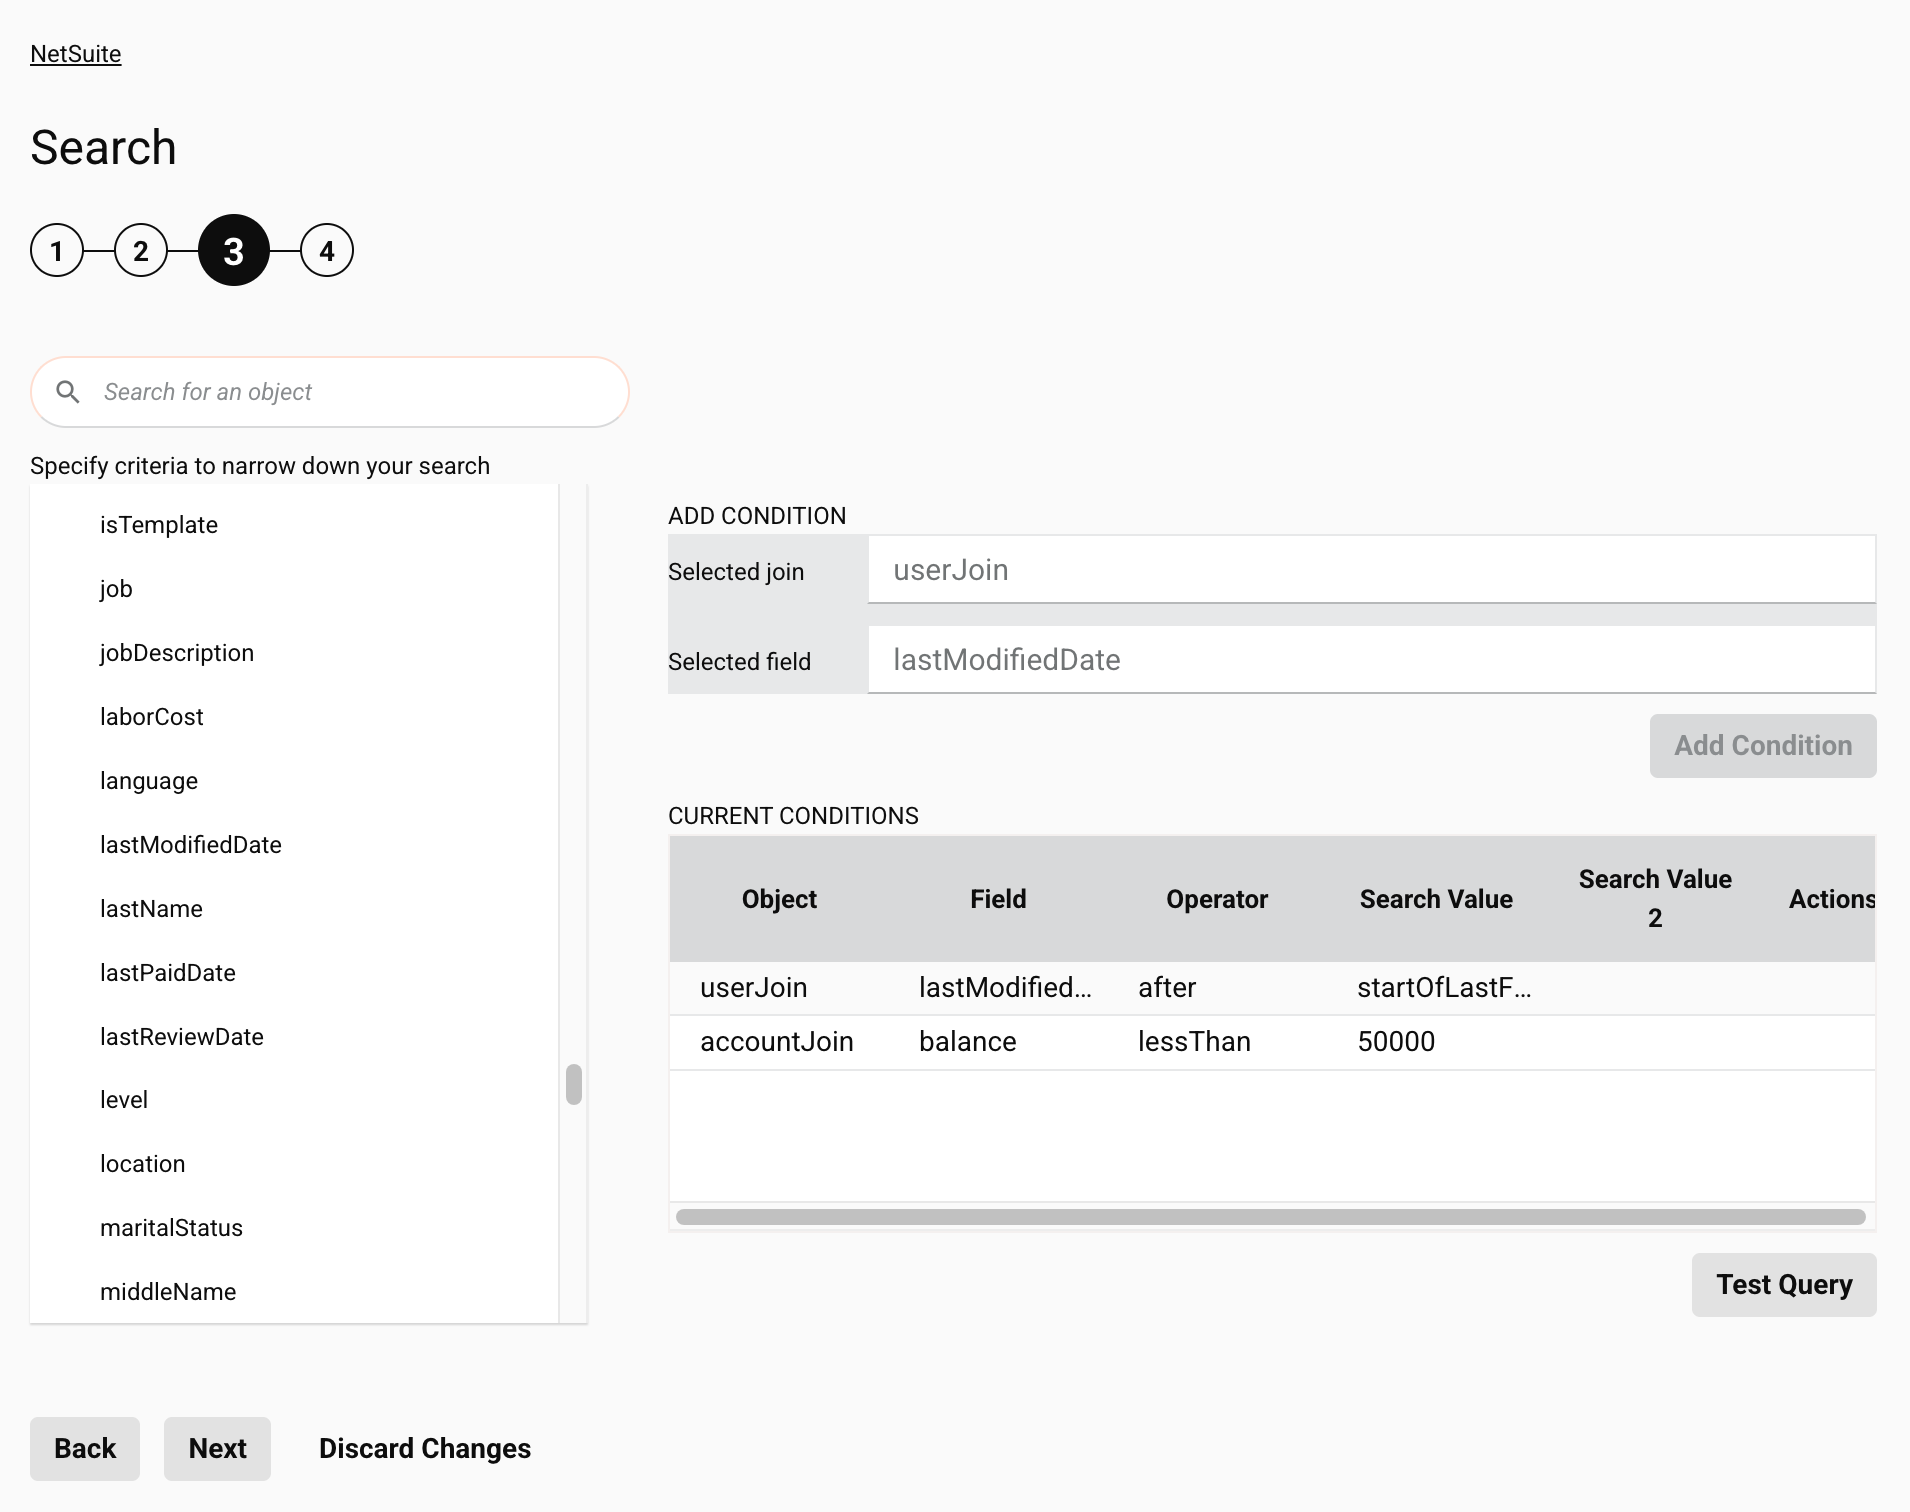Screen dimensions: 1910x1512
Task: Open the NetSuite breadcrumb link
Action: (76, 54)
